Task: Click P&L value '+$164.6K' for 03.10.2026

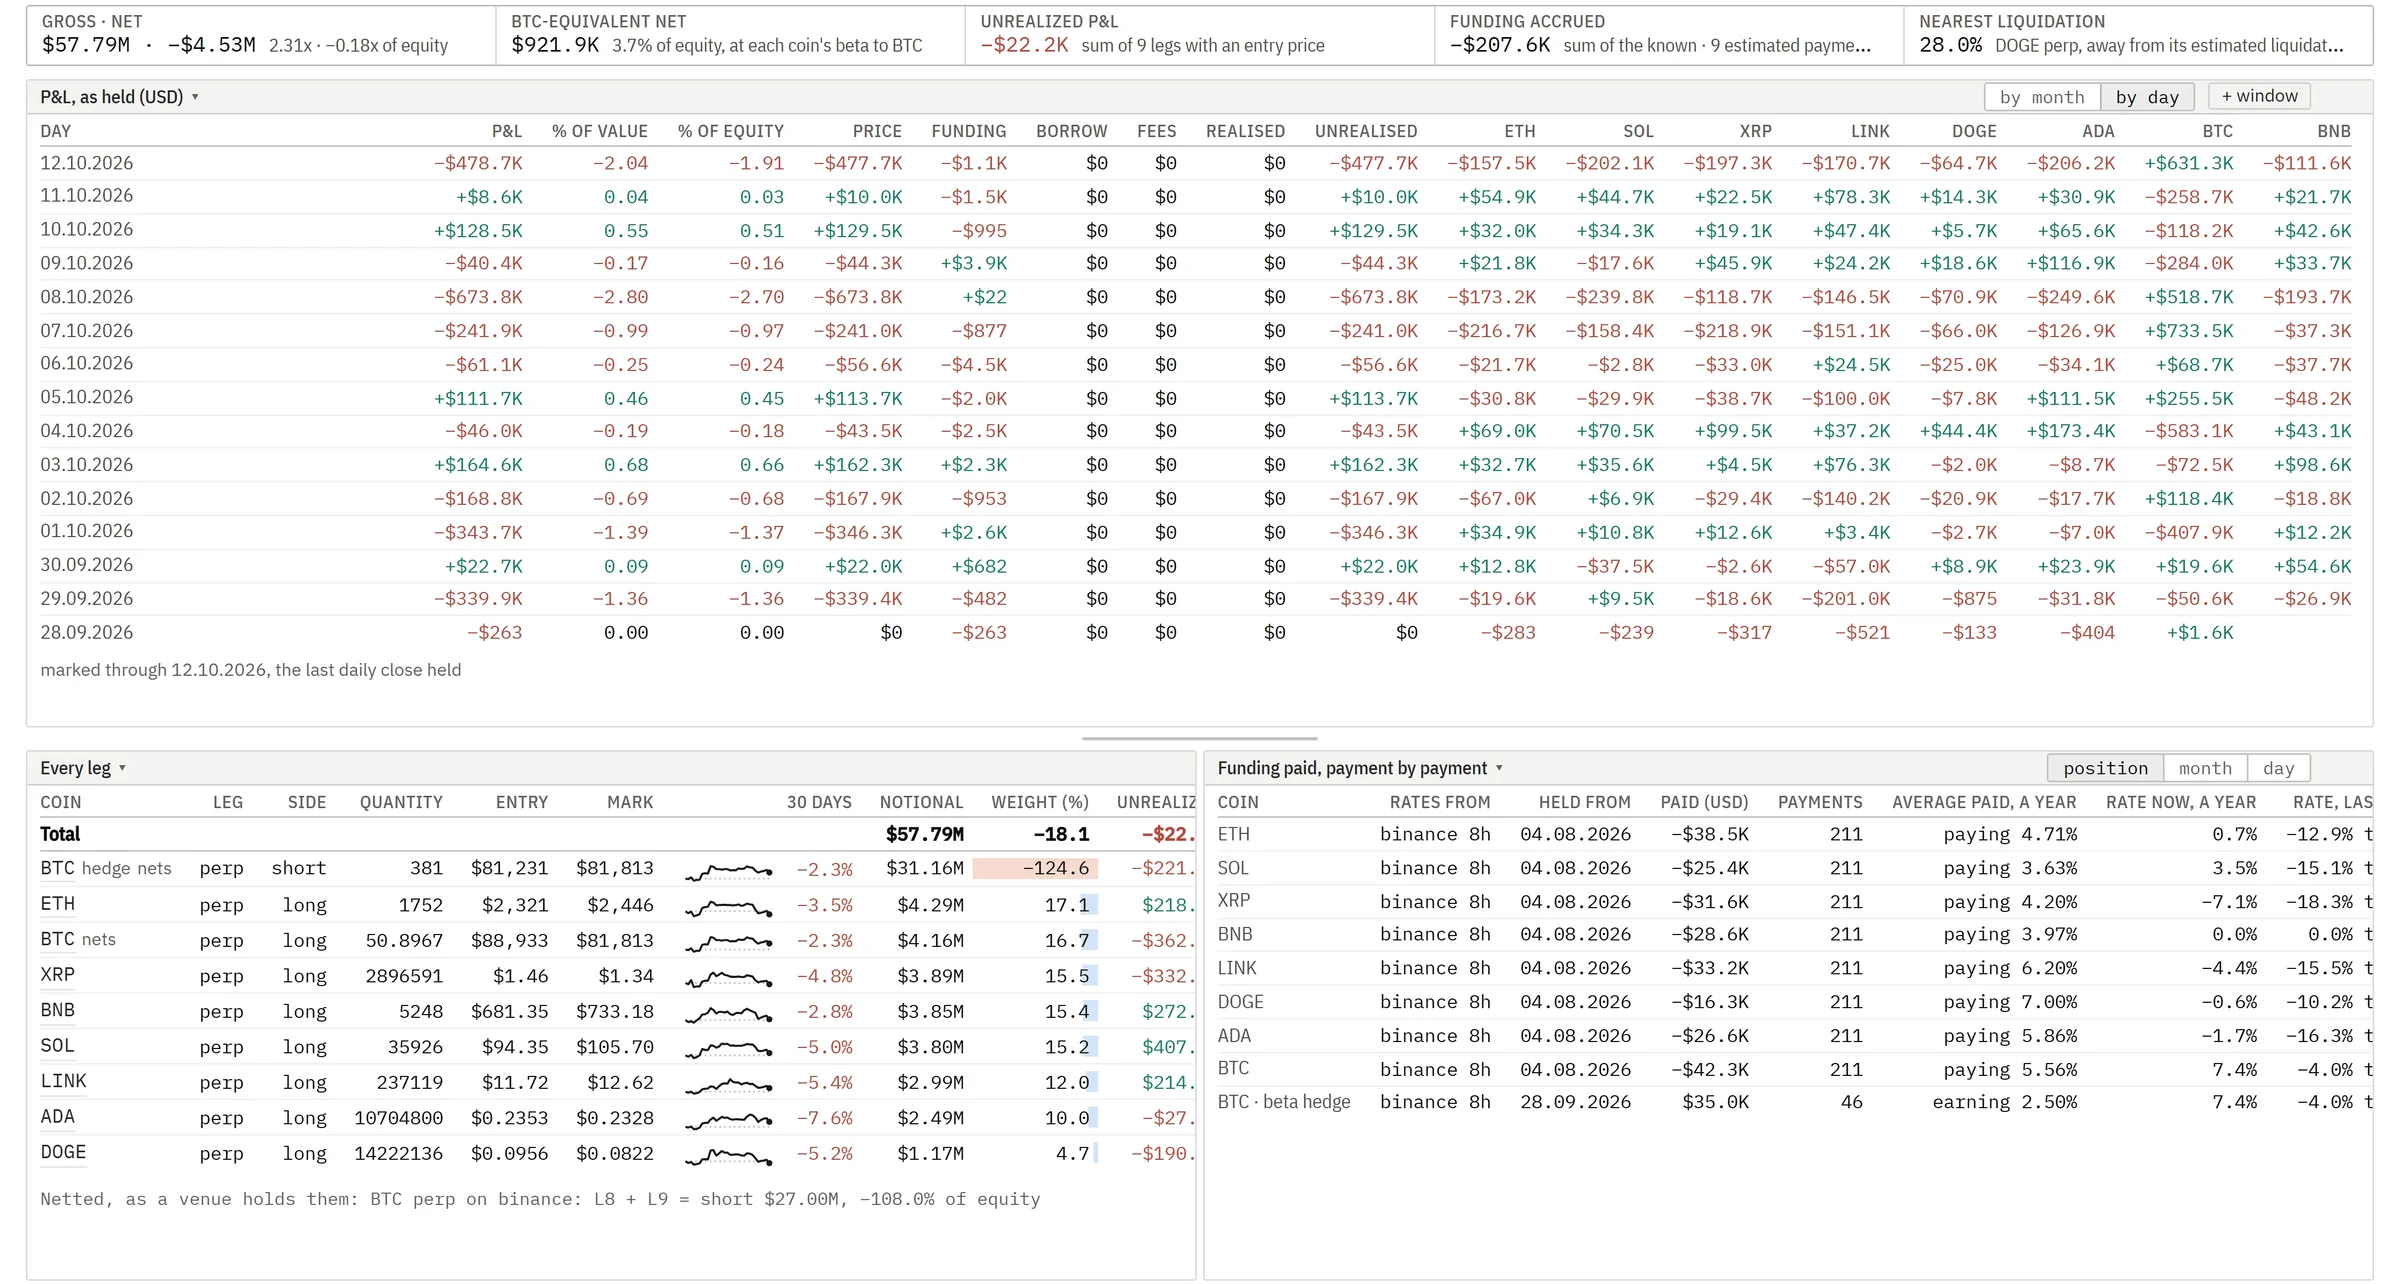Action: [x=477, y=465]
